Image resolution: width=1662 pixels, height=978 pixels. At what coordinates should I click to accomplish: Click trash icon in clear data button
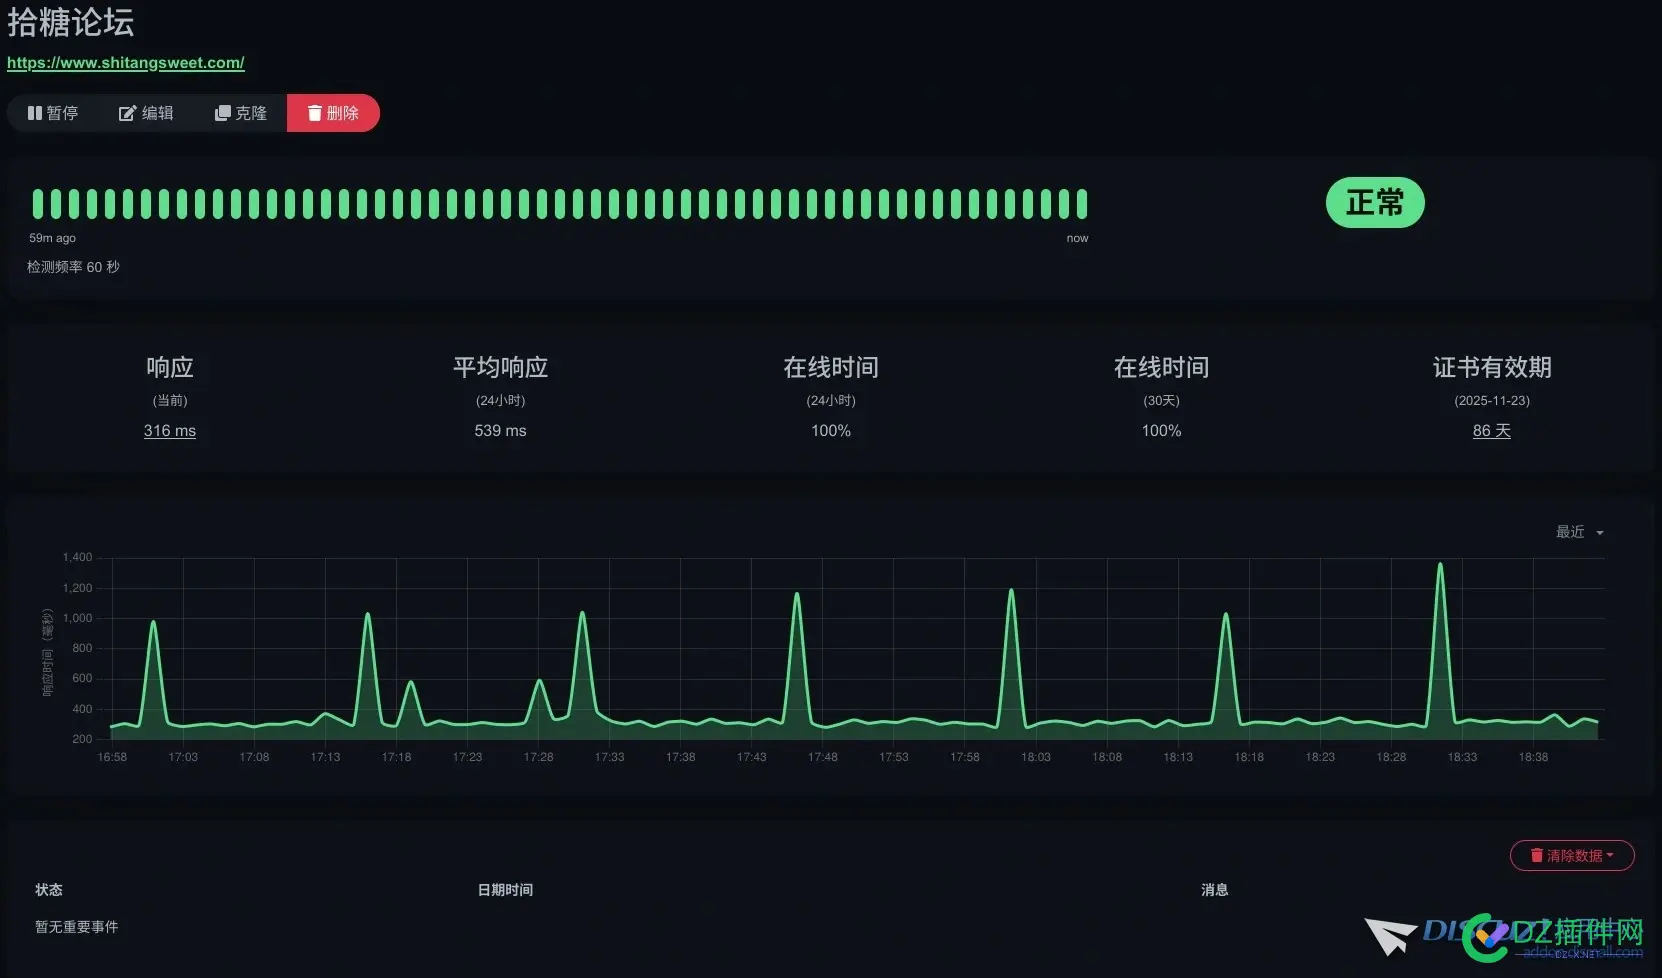click(1537, 856)
